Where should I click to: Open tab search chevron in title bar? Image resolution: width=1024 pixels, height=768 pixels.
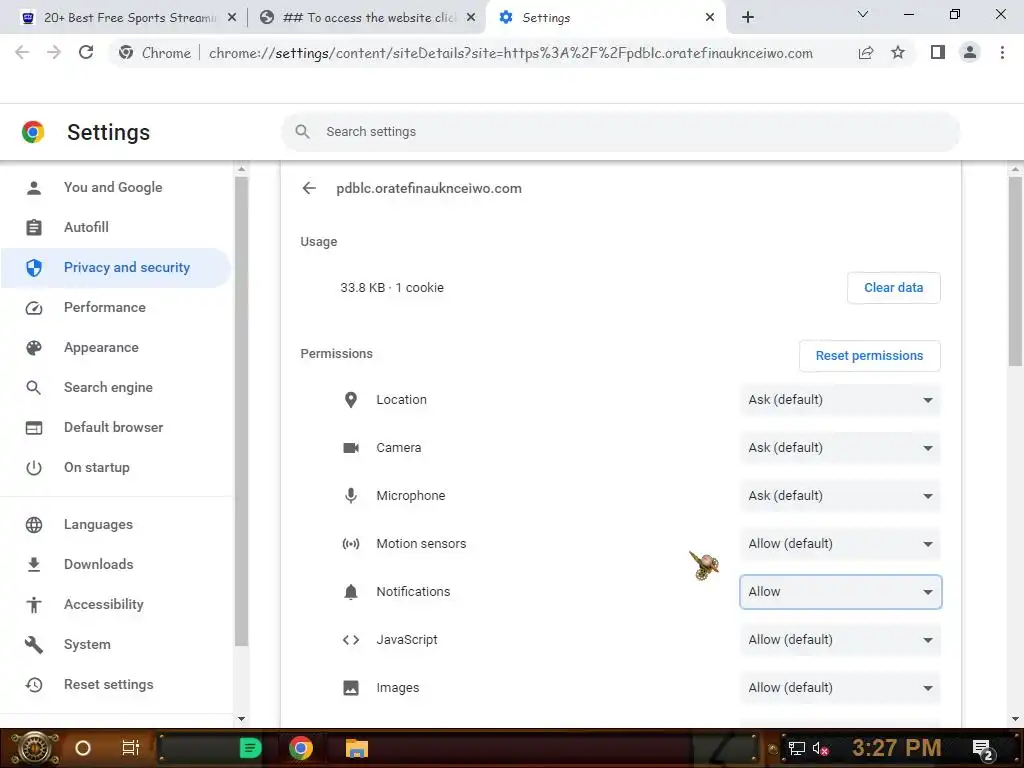(863, 14)
